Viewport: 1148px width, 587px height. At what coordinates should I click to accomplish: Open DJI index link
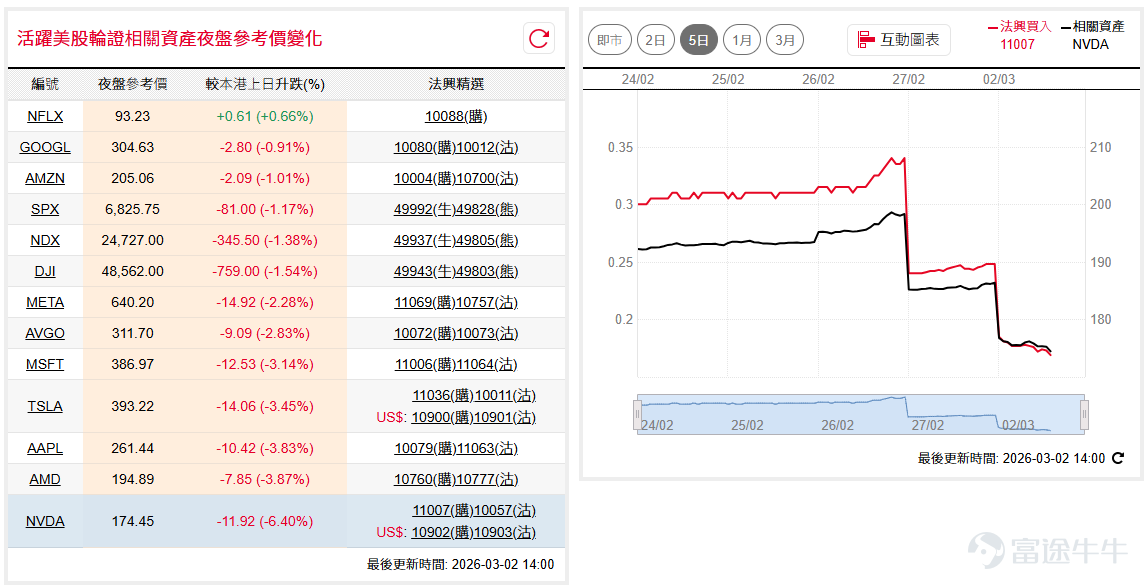pos(45,271)
